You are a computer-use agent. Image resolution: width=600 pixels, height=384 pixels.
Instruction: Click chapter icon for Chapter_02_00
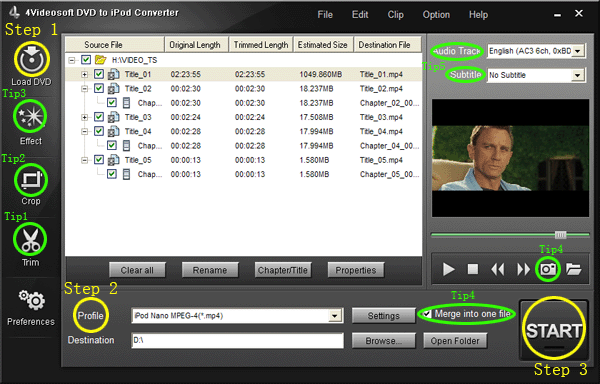pos(126,103)
